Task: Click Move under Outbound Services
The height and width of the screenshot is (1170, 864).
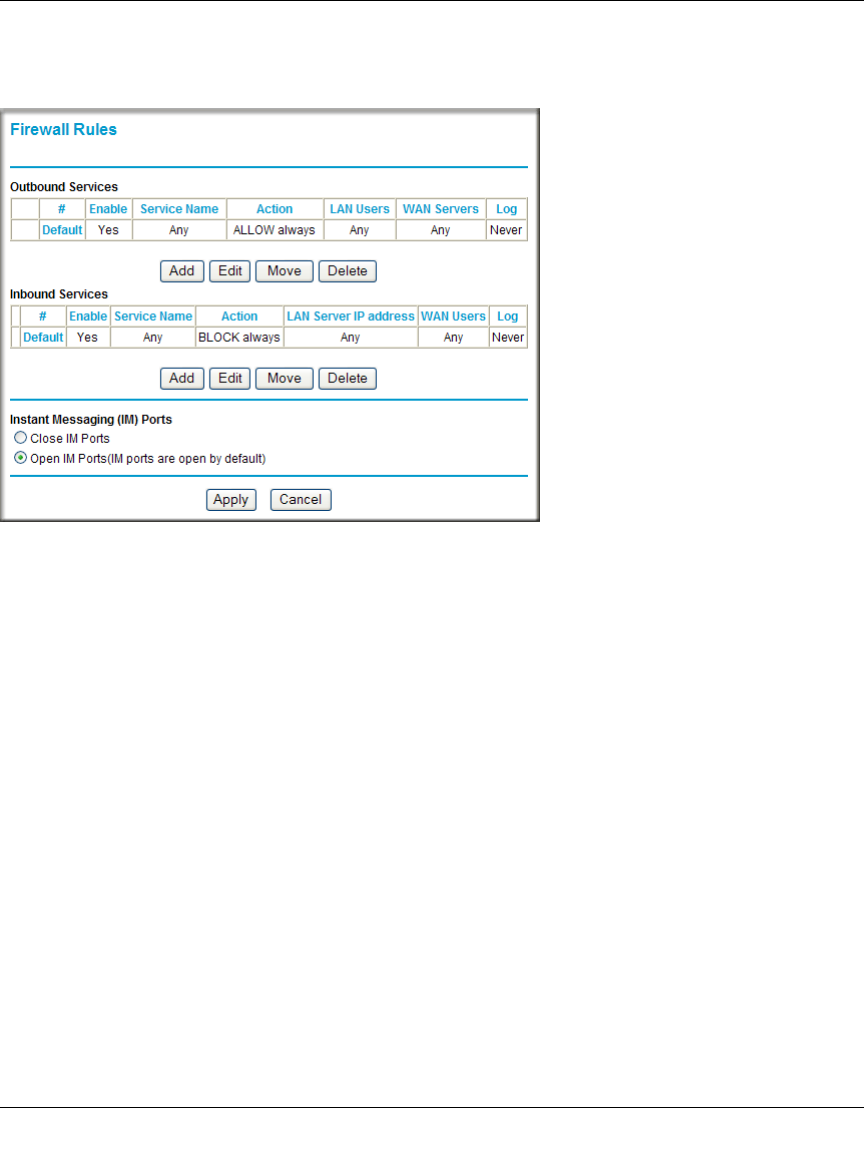Action: [x=284, y=271]
